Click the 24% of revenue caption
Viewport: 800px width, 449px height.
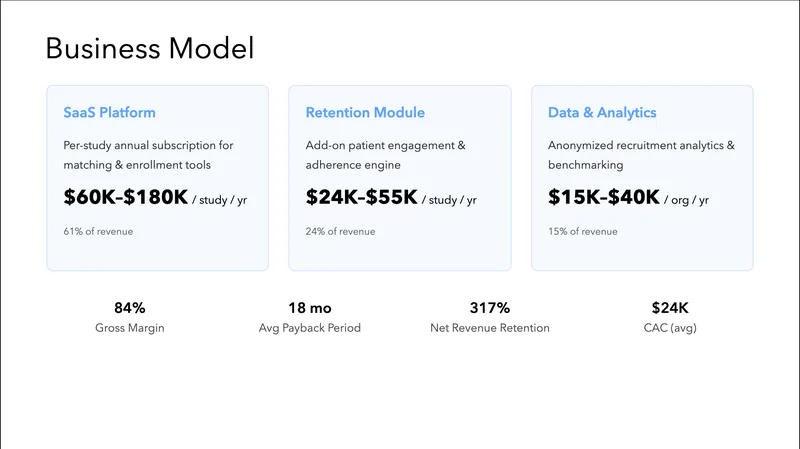click(340, 232)
